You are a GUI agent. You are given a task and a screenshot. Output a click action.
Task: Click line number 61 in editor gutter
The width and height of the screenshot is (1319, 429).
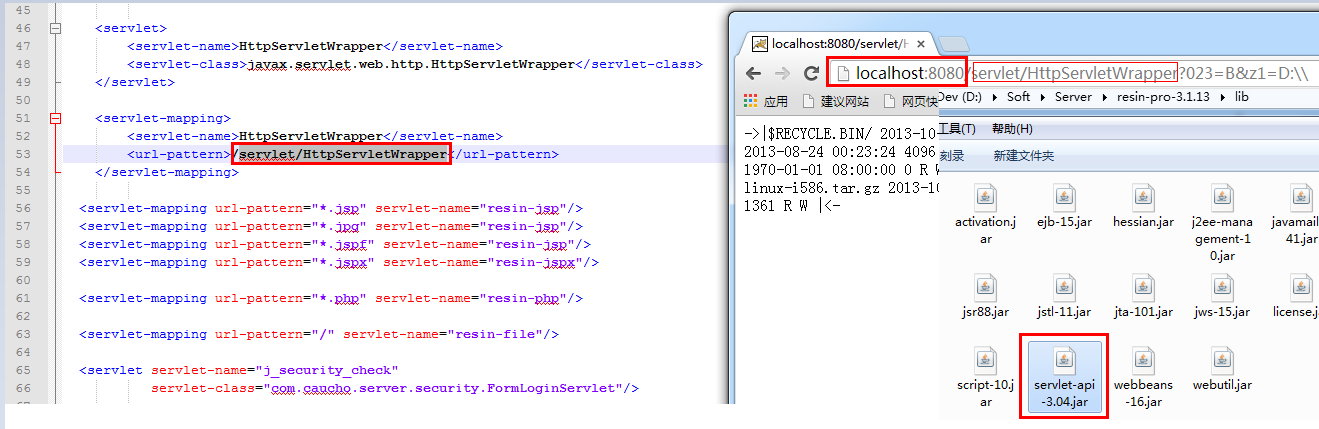(x=23, y=298)
